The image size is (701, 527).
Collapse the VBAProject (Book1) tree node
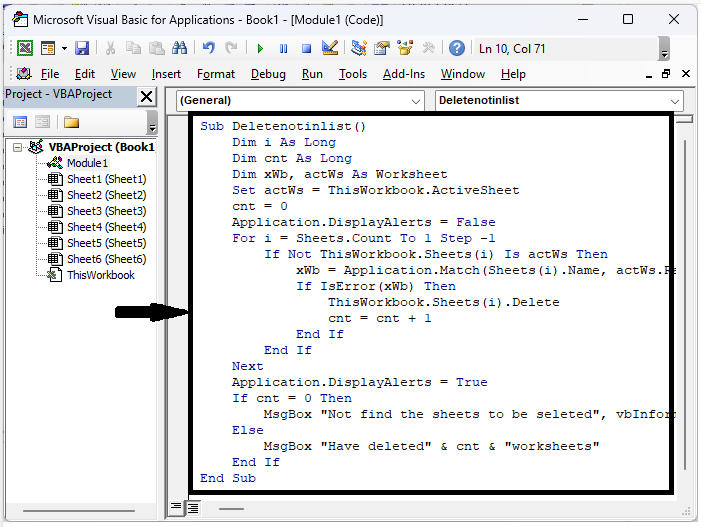pyautogui.click(x=17, y=147)
